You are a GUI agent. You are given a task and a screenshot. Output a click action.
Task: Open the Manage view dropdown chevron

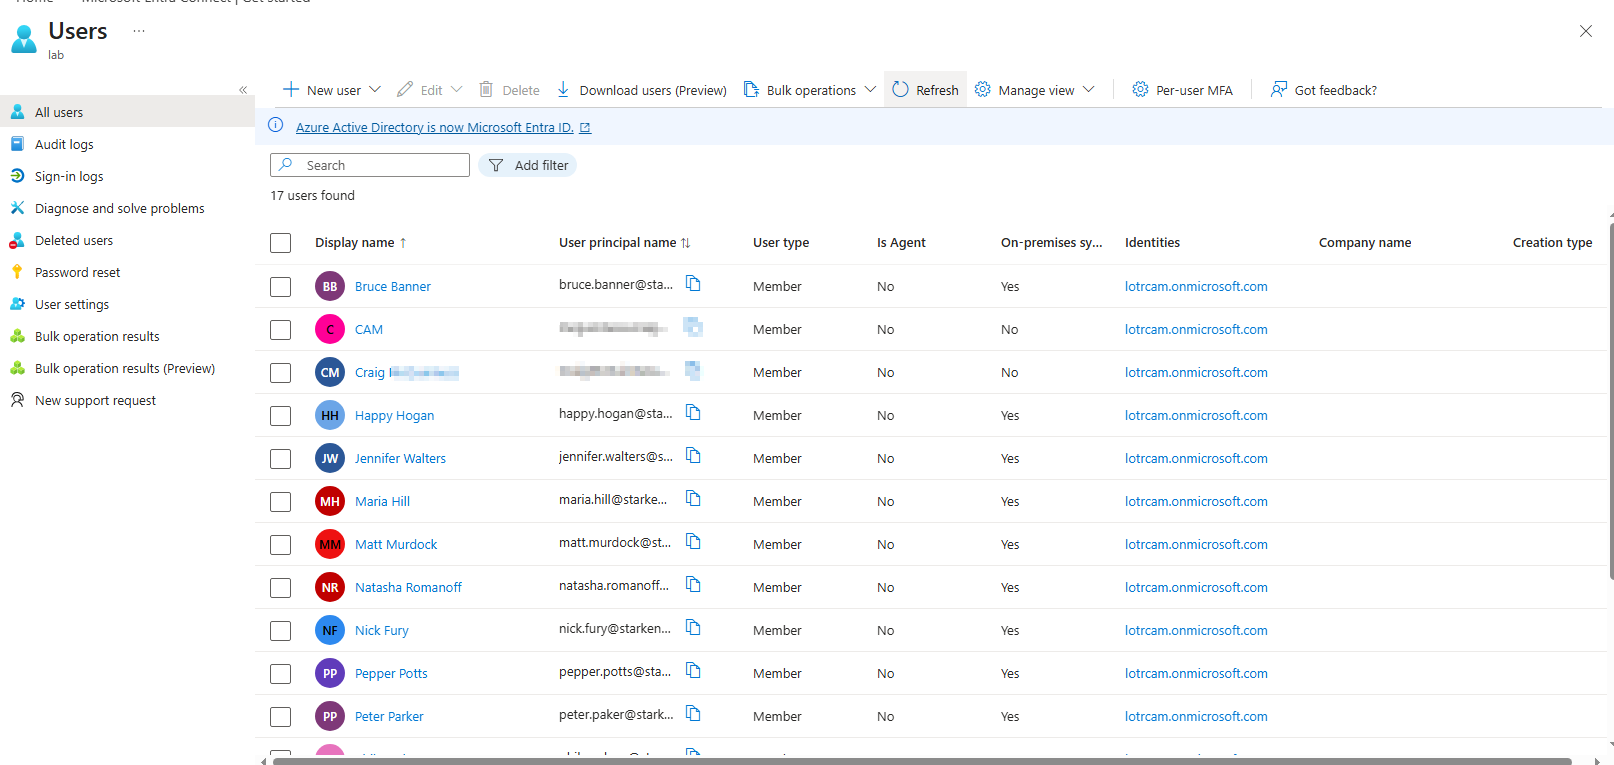pos(1089,89)
